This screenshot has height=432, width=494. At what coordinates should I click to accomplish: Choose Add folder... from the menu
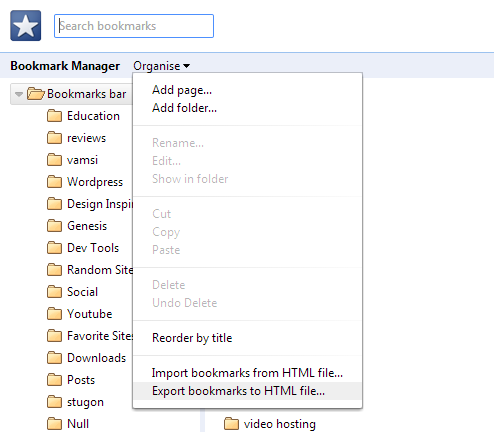click(x=247, y=108)
